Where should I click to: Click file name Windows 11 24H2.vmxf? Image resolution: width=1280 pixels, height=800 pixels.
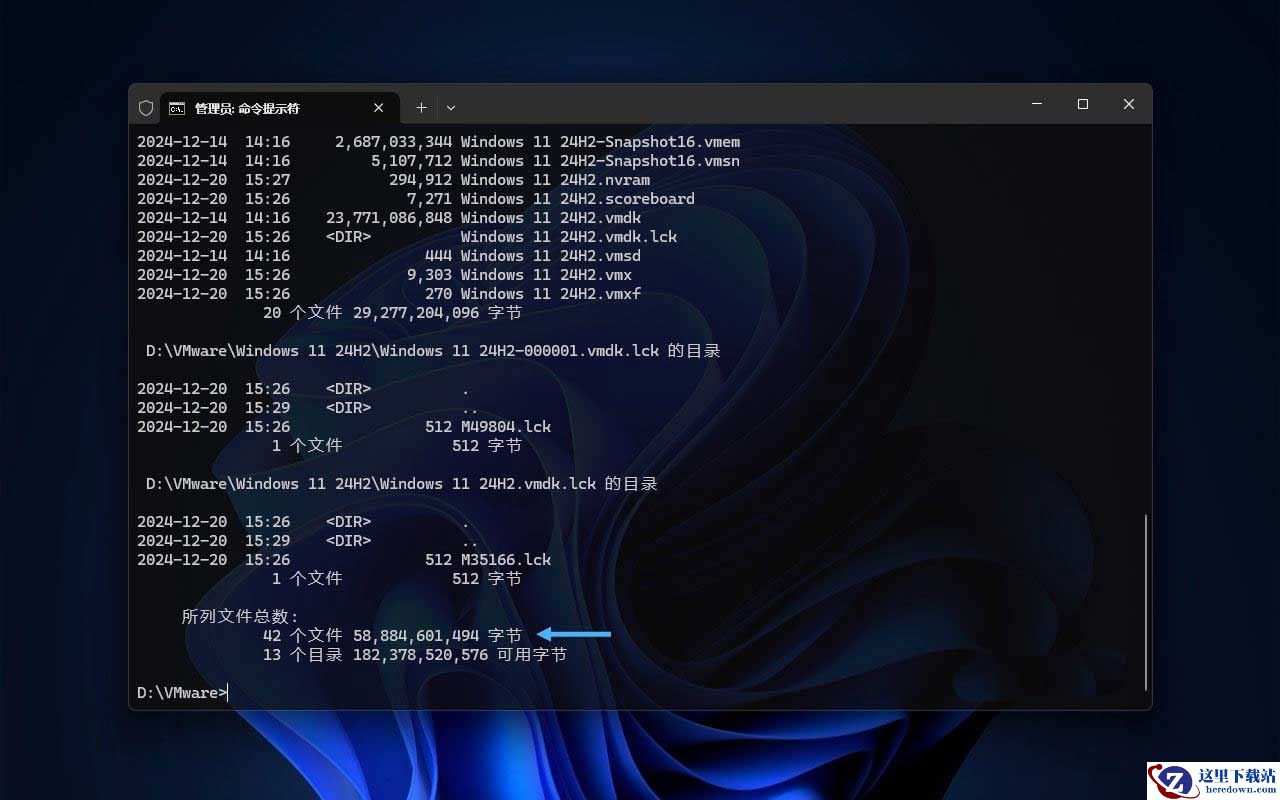(551, 294)
